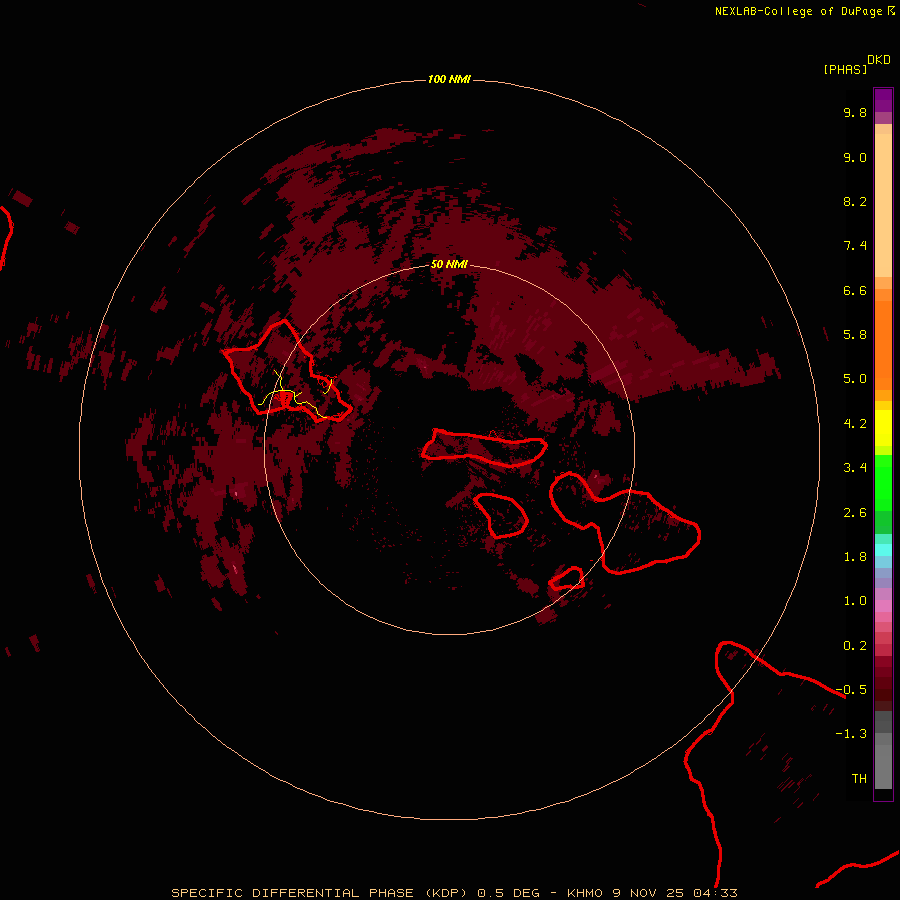Viewport: 900px width, 900px height.
Task: Click the 9.0 value on the color scale
Action: (x=855, y=157)
